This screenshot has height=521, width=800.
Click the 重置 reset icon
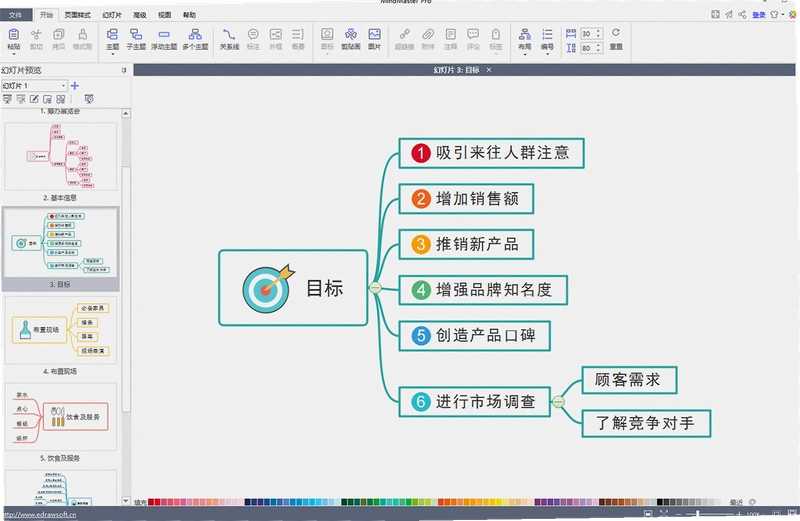pos(616,39)
